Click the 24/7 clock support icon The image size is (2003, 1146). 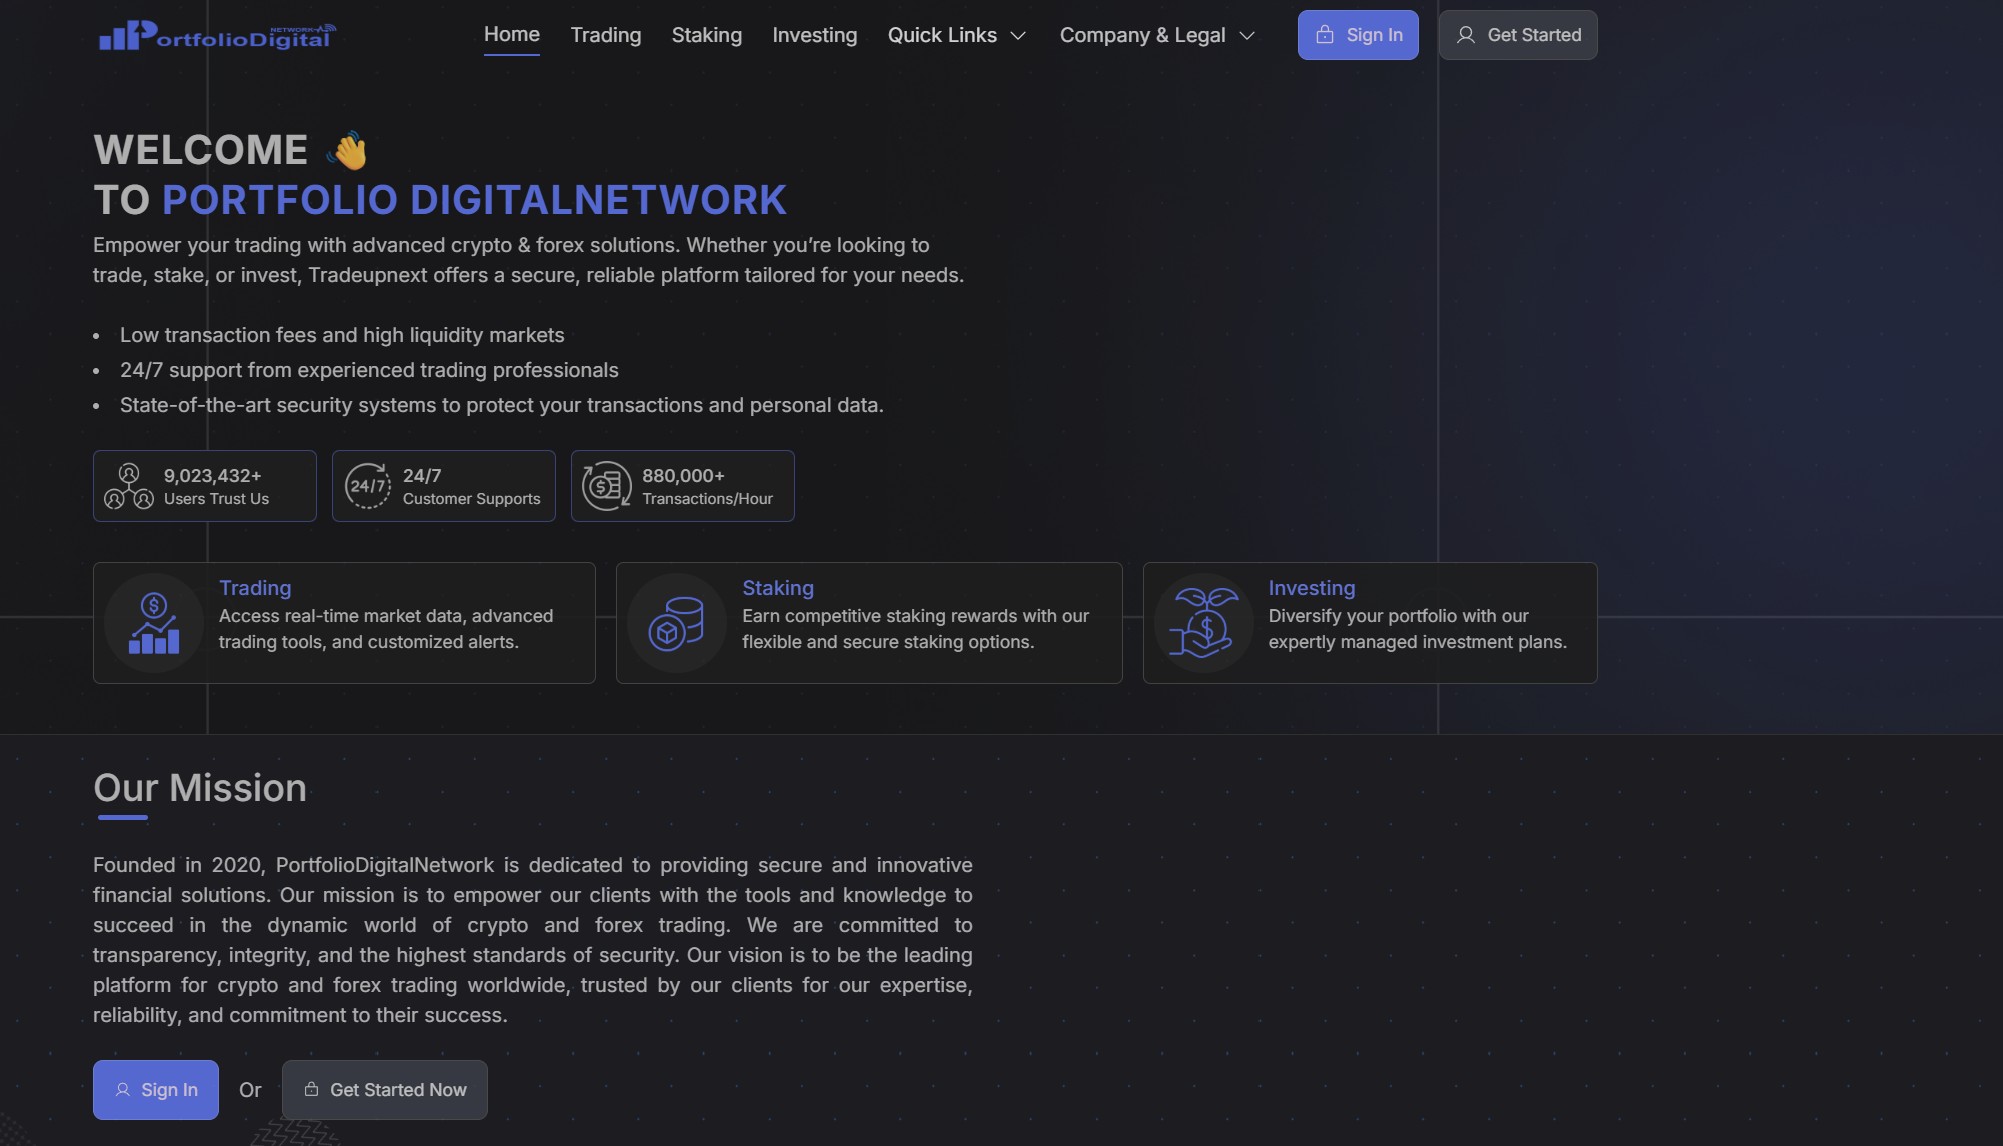367,486
